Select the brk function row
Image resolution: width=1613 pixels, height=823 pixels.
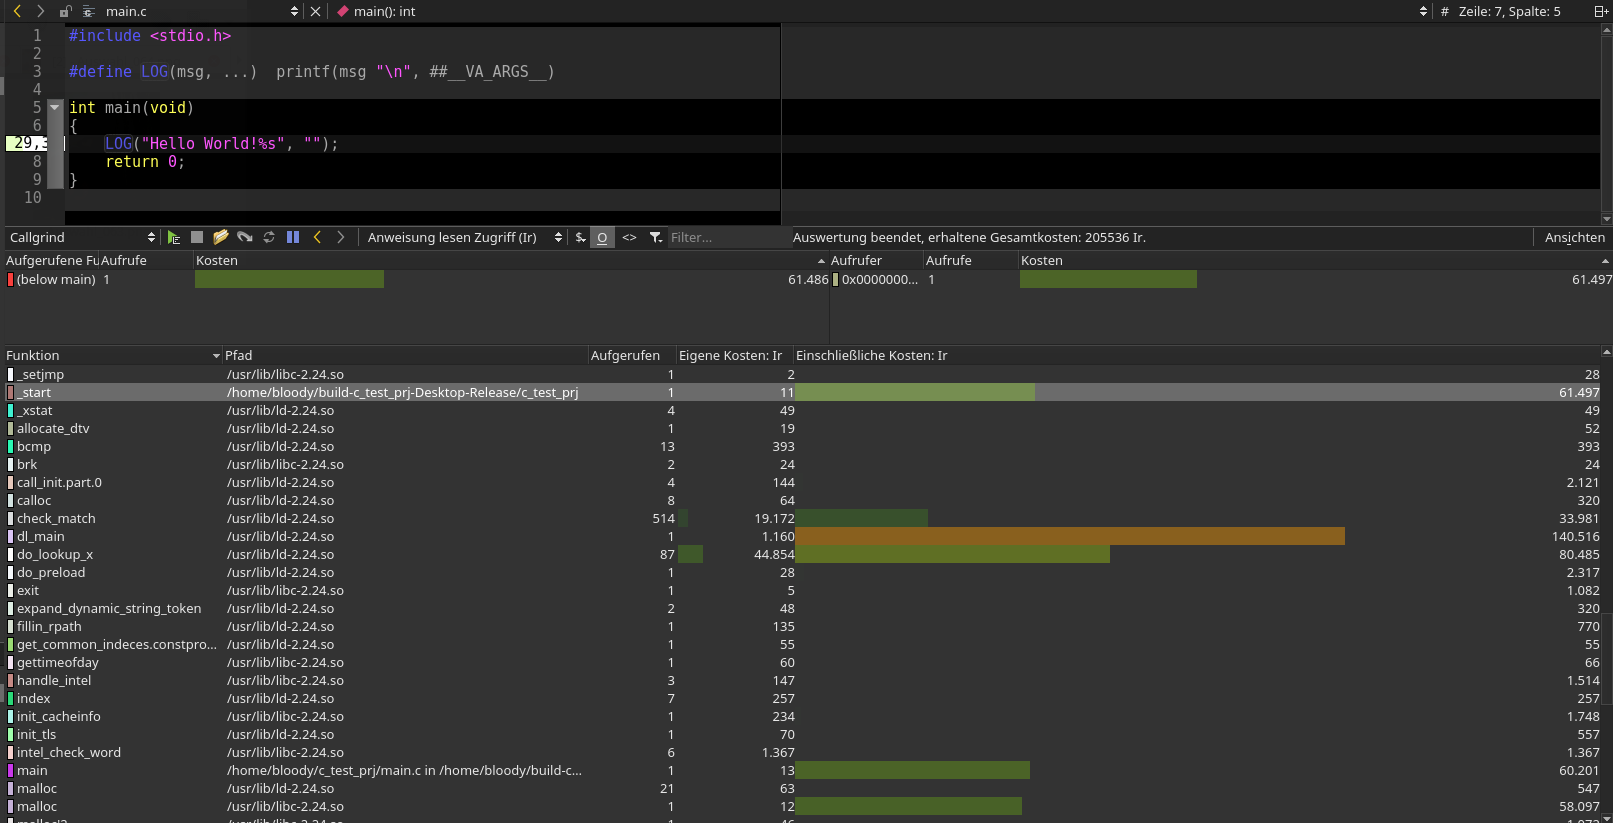(x=802, y=464)
